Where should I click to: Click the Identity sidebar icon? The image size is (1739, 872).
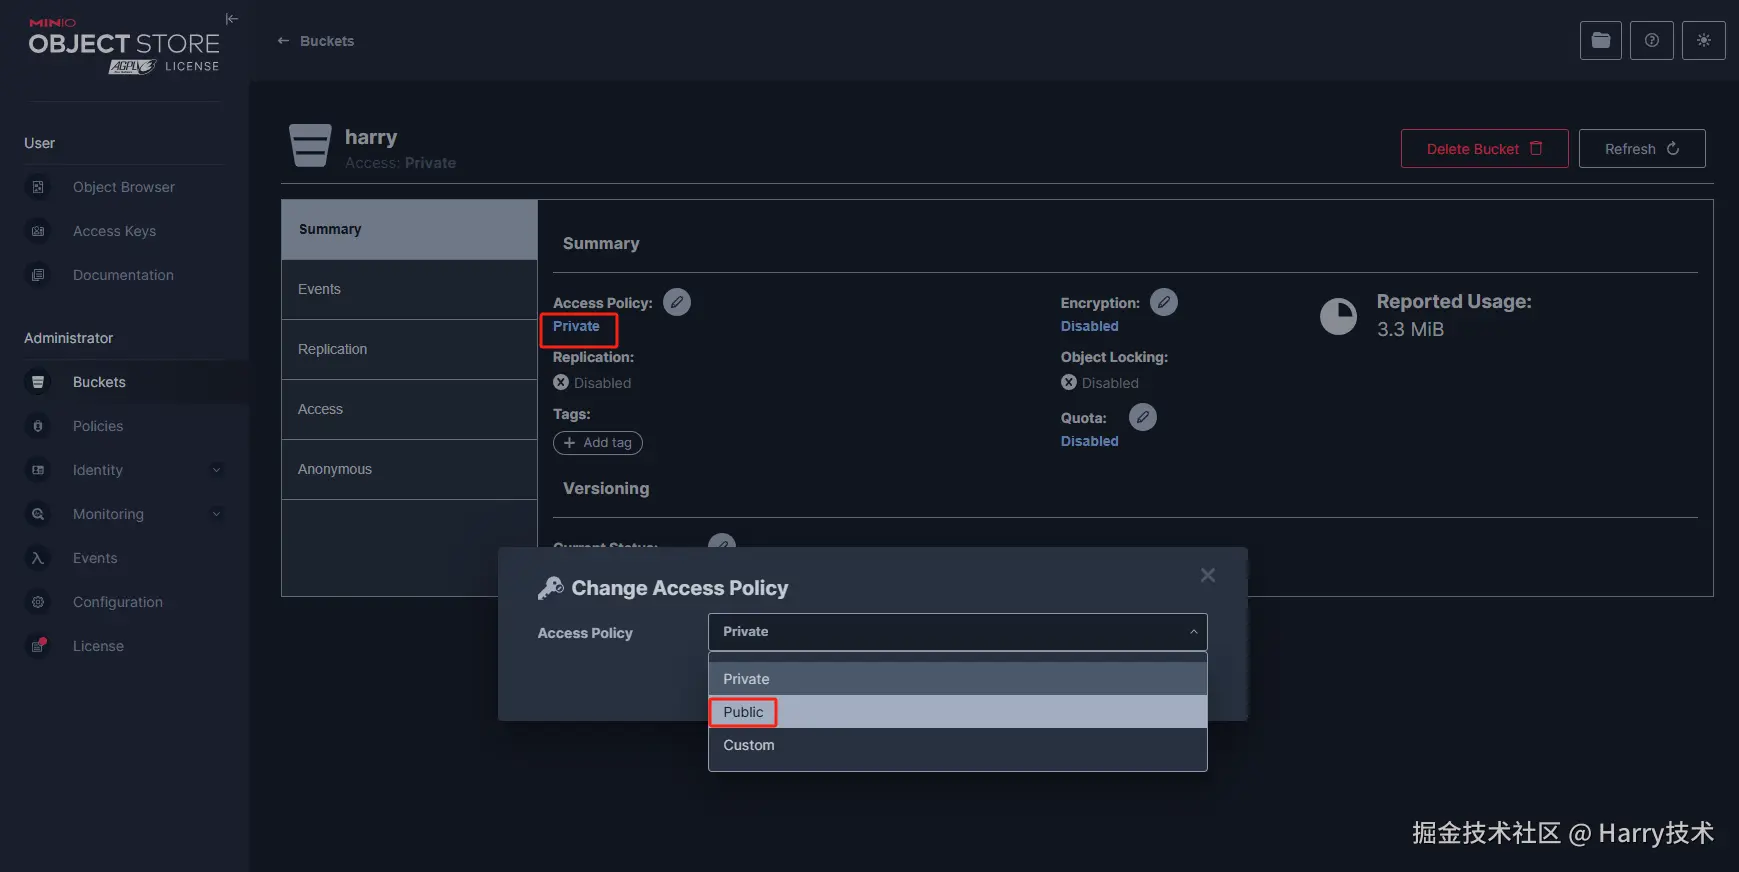(38, 470)
